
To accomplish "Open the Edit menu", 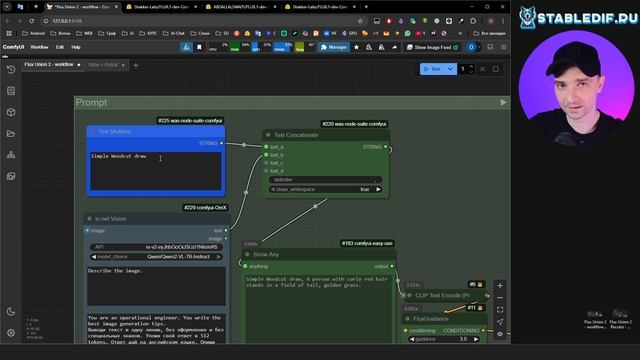I will pyautogui.click(x=60, y=47).
